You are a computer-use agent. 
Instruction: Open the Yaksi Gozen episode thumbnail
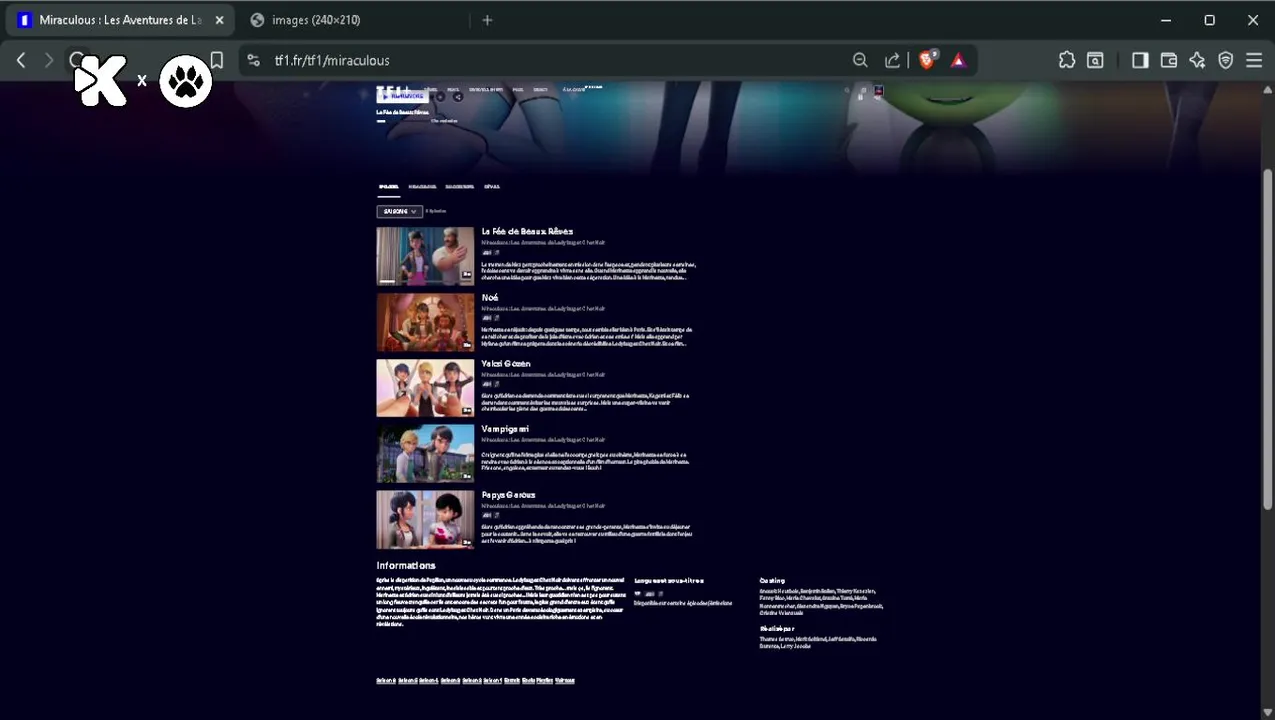click(x=425, y=388)
